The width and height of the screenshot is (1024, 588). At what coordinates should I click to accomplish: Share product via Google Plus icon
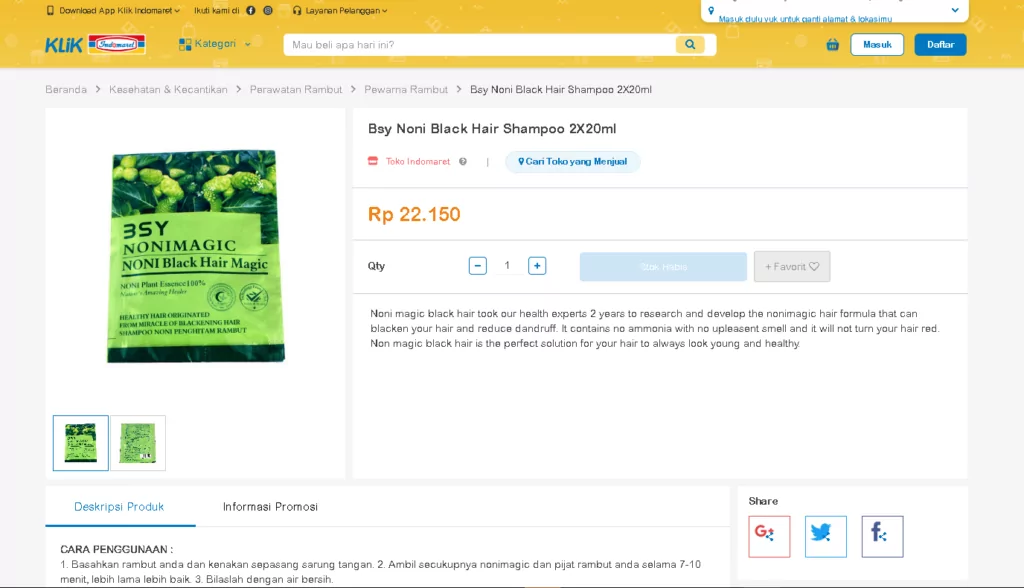769,536
